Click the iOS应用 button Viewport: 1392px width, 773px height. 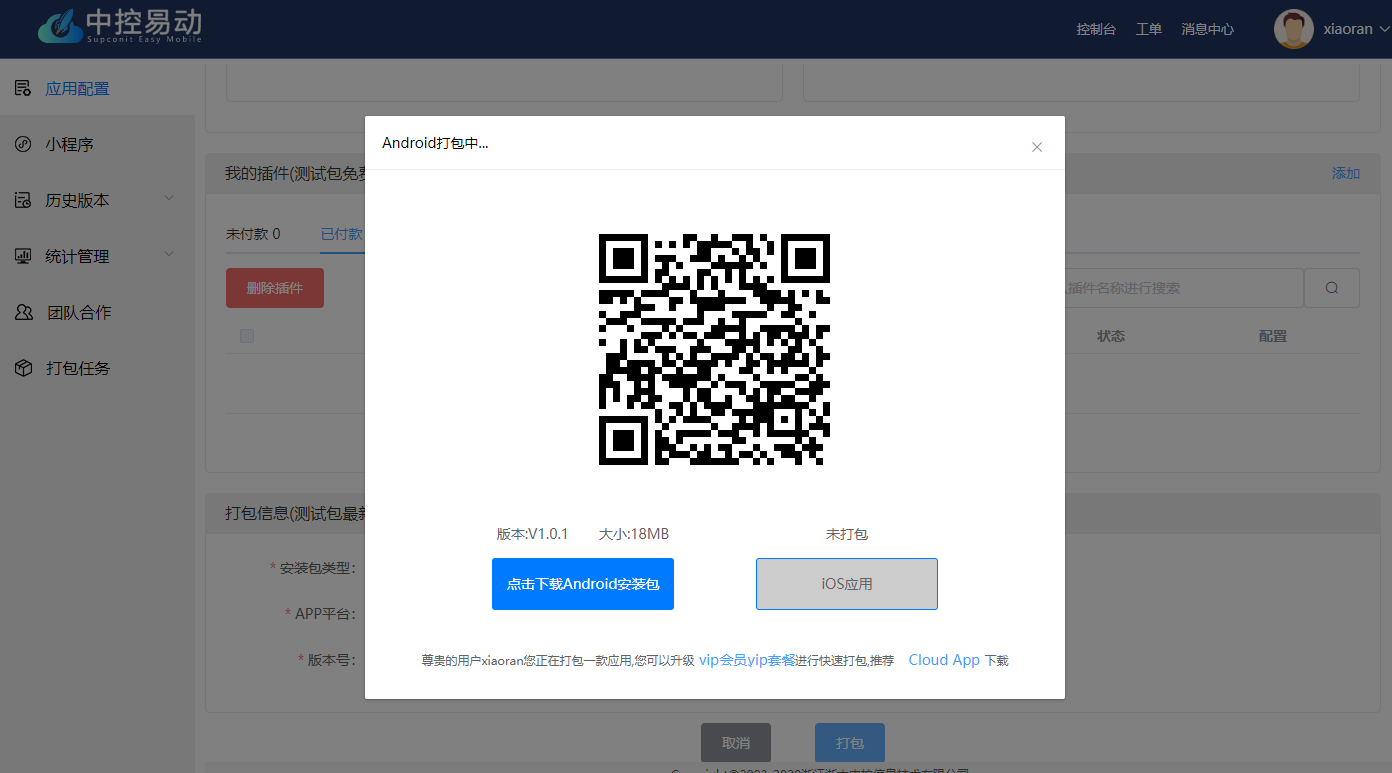pos(847,584)
